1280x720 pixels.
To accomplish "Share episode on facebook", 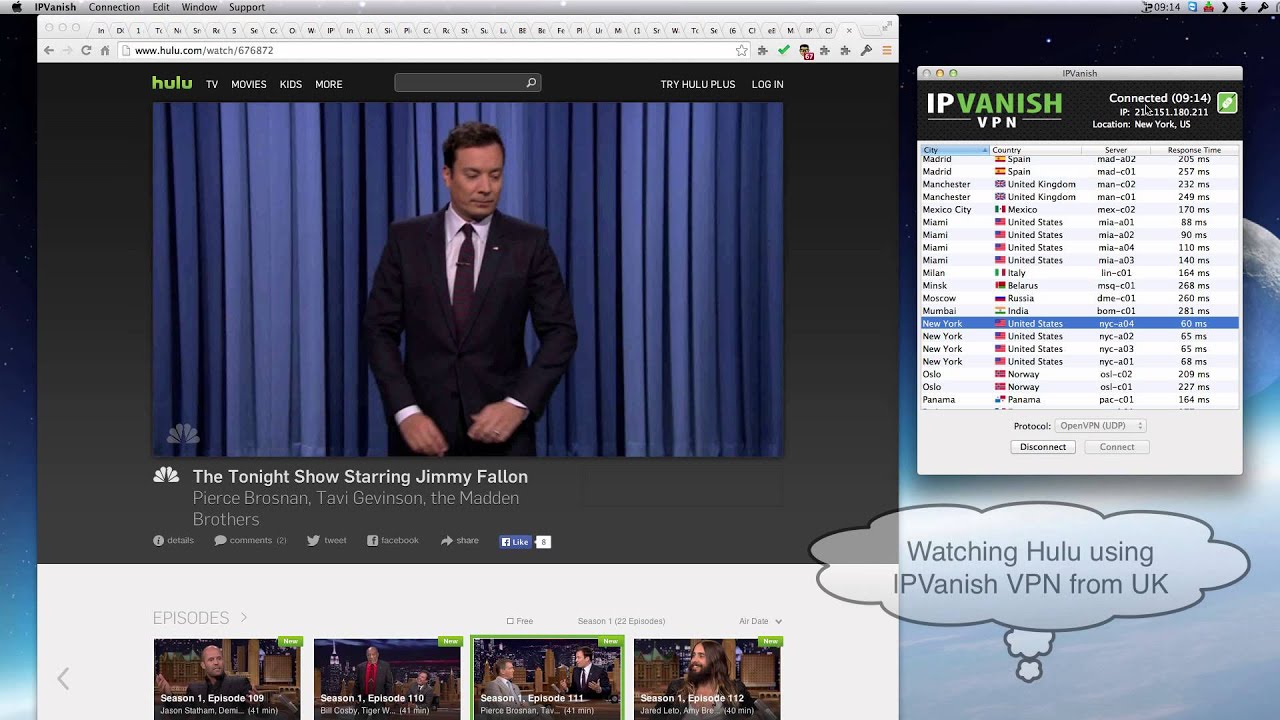I will click(x=392, y=540).
